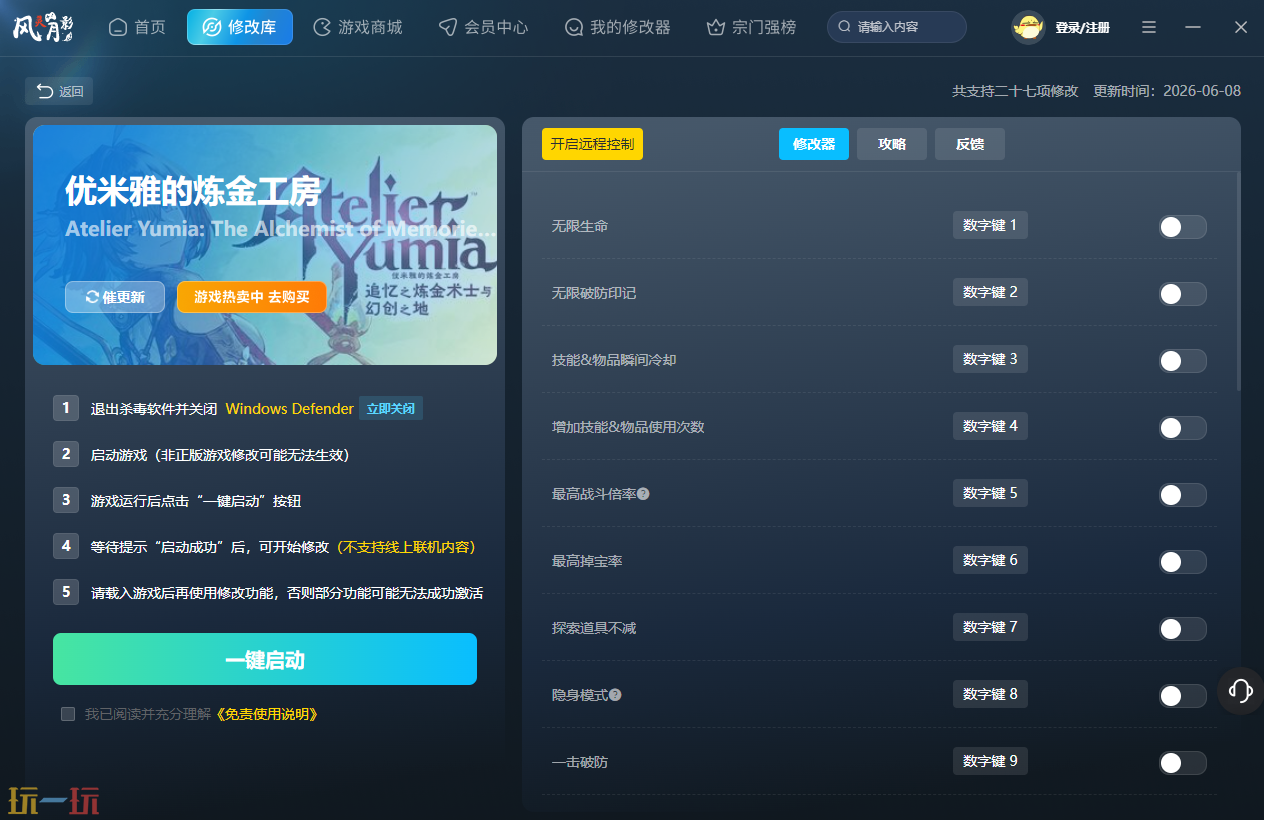Click hotkey 数字键 4 button
1264x820 pixels.
990,426
